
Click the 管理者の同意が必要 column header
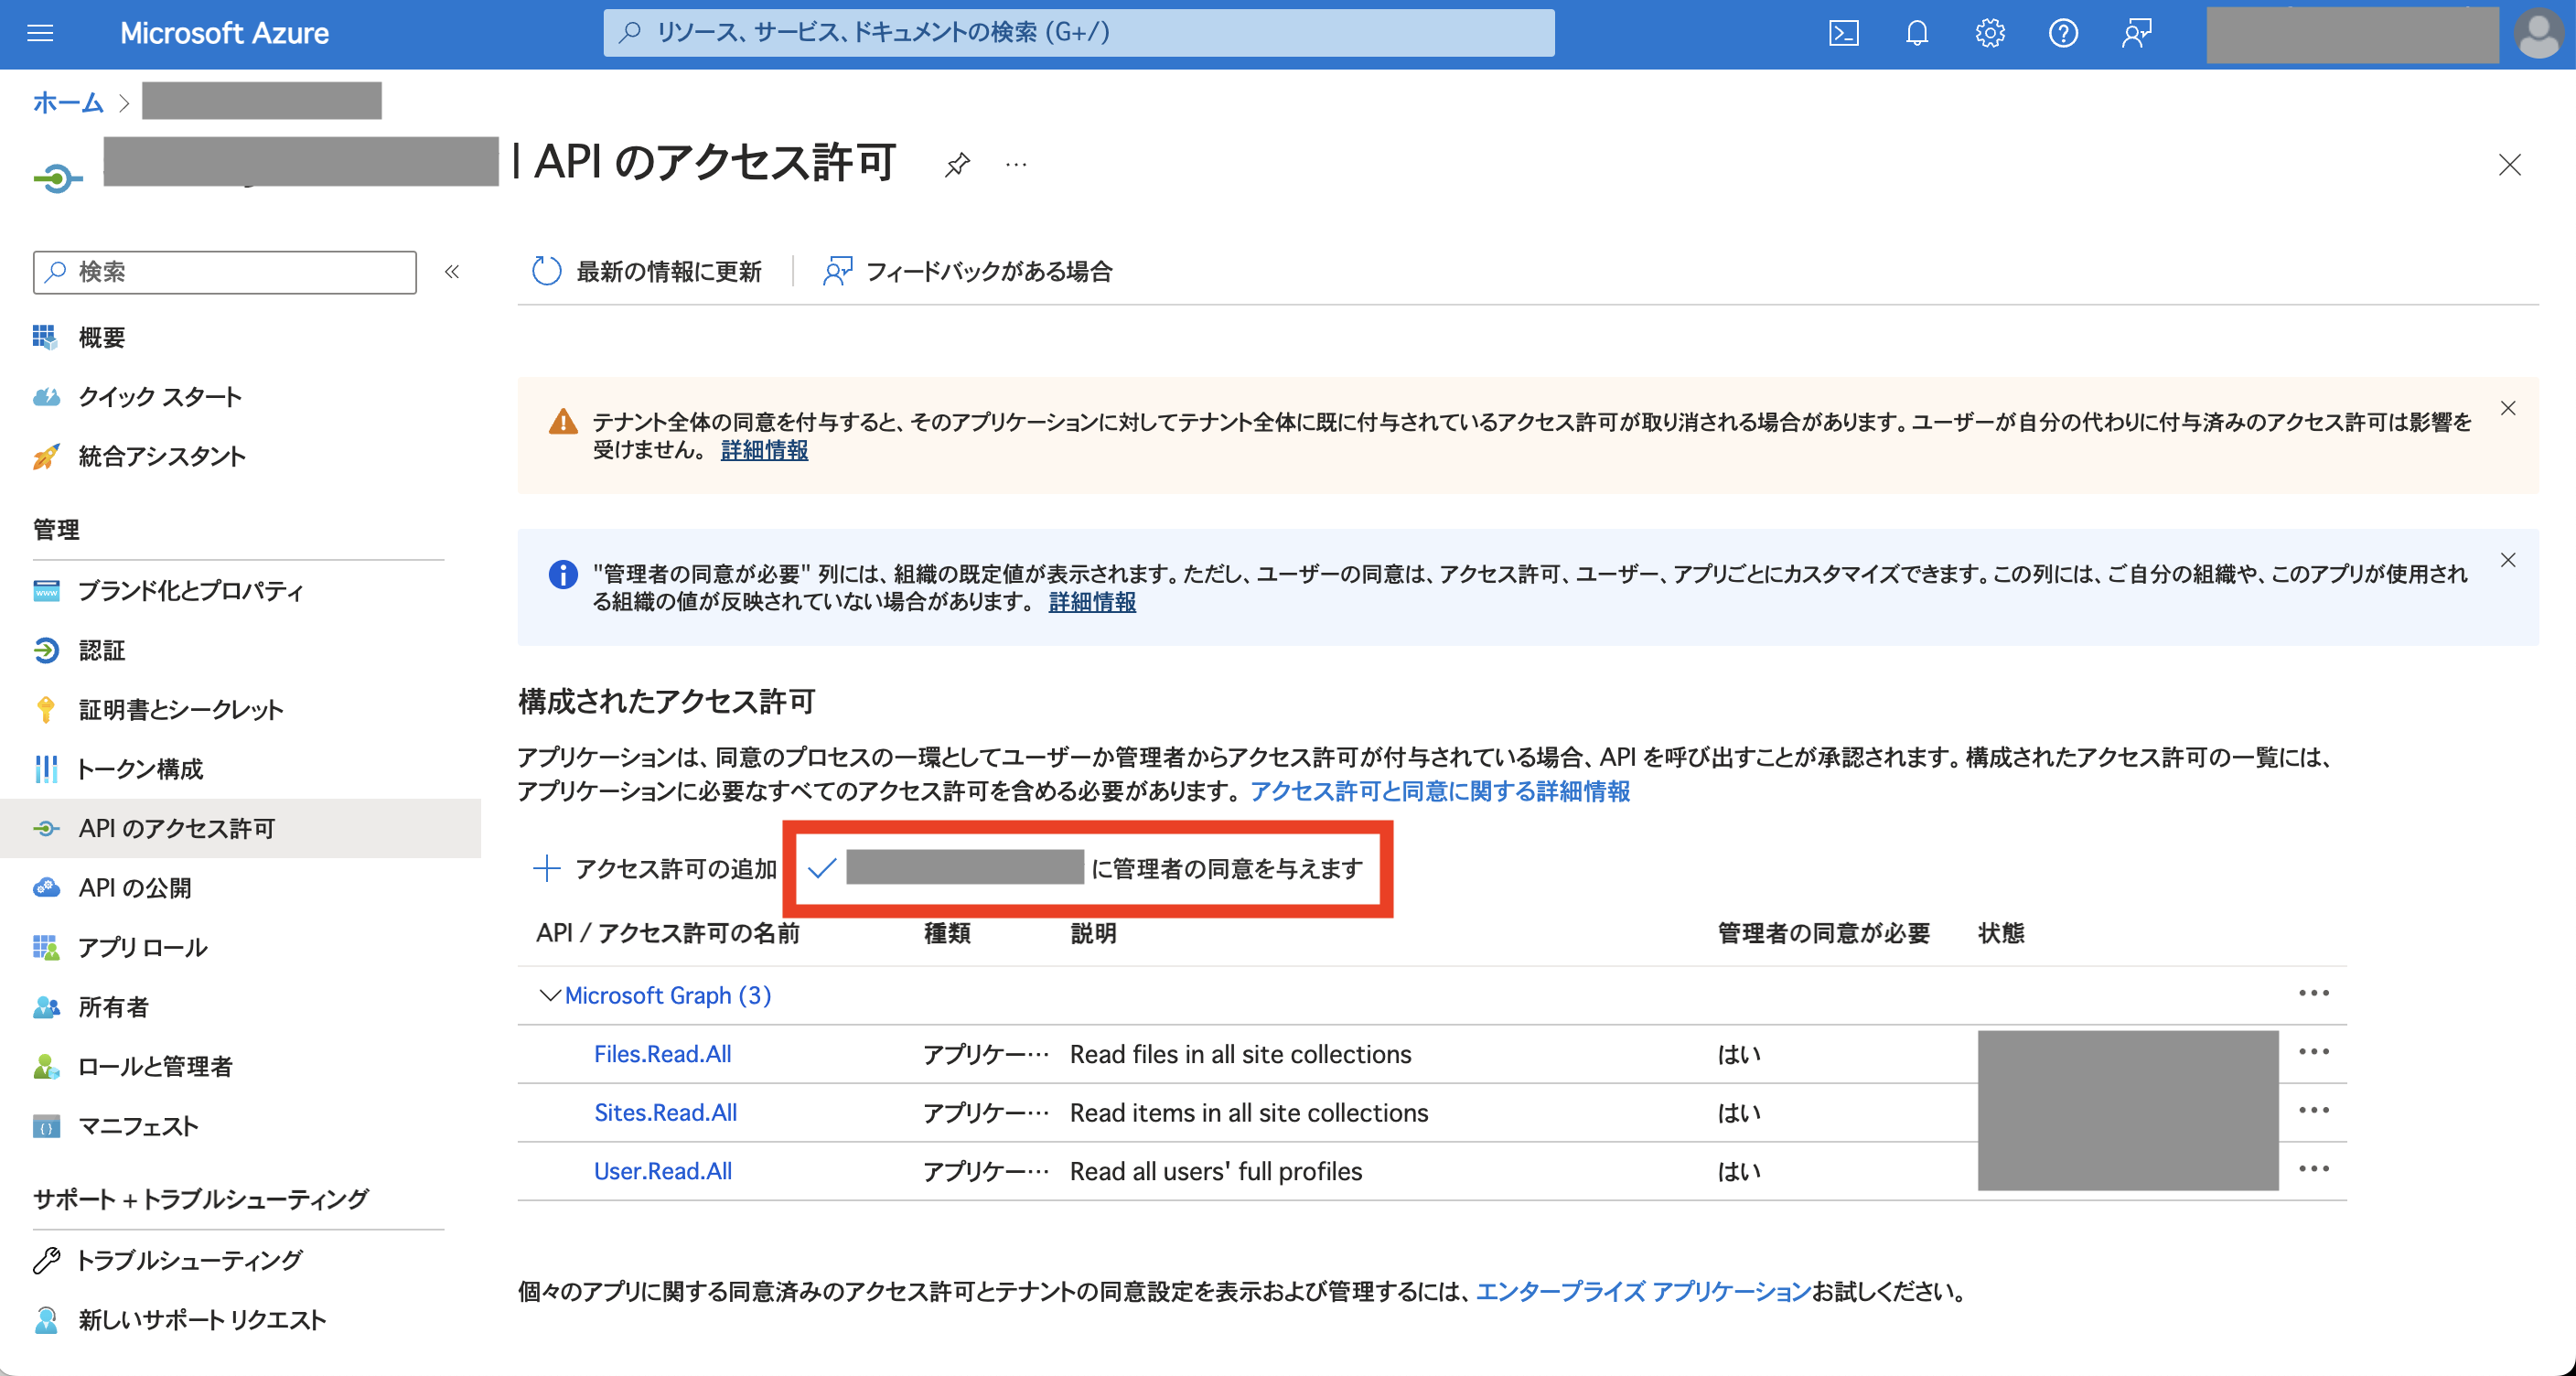(x=1823, y=933)
